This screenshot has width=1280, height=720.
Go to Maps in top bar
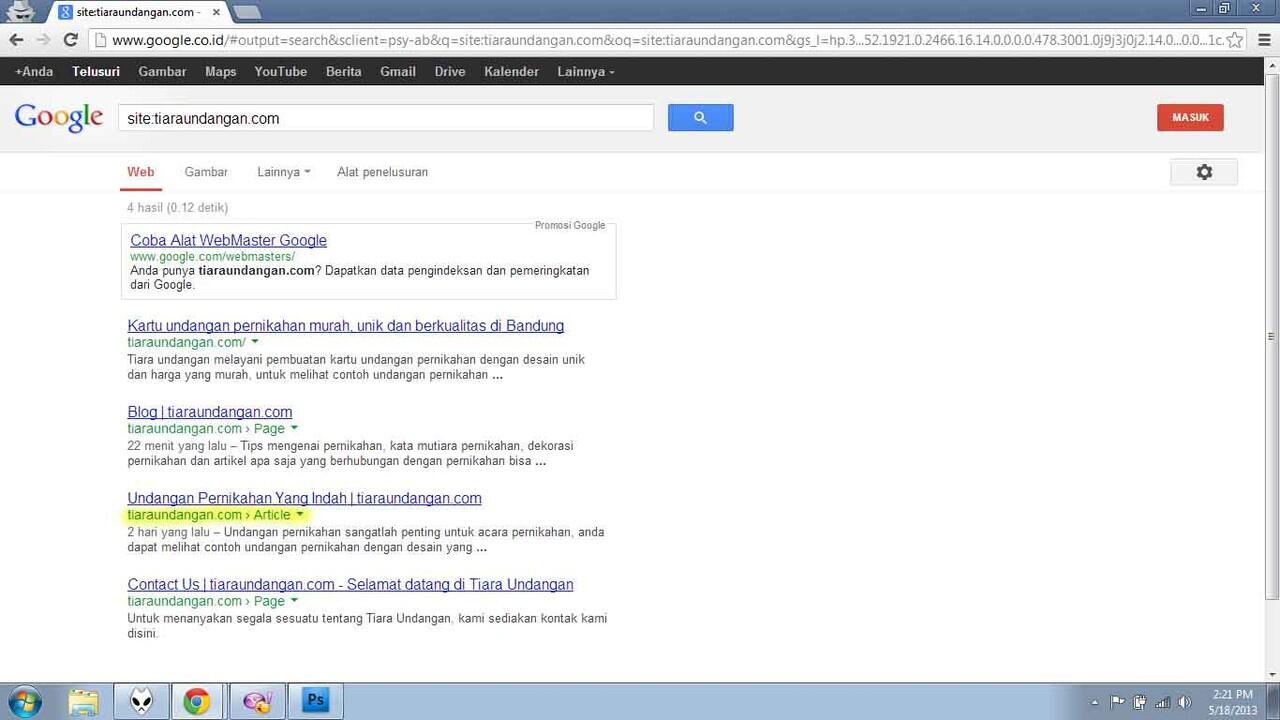click(x=221, y=72)
